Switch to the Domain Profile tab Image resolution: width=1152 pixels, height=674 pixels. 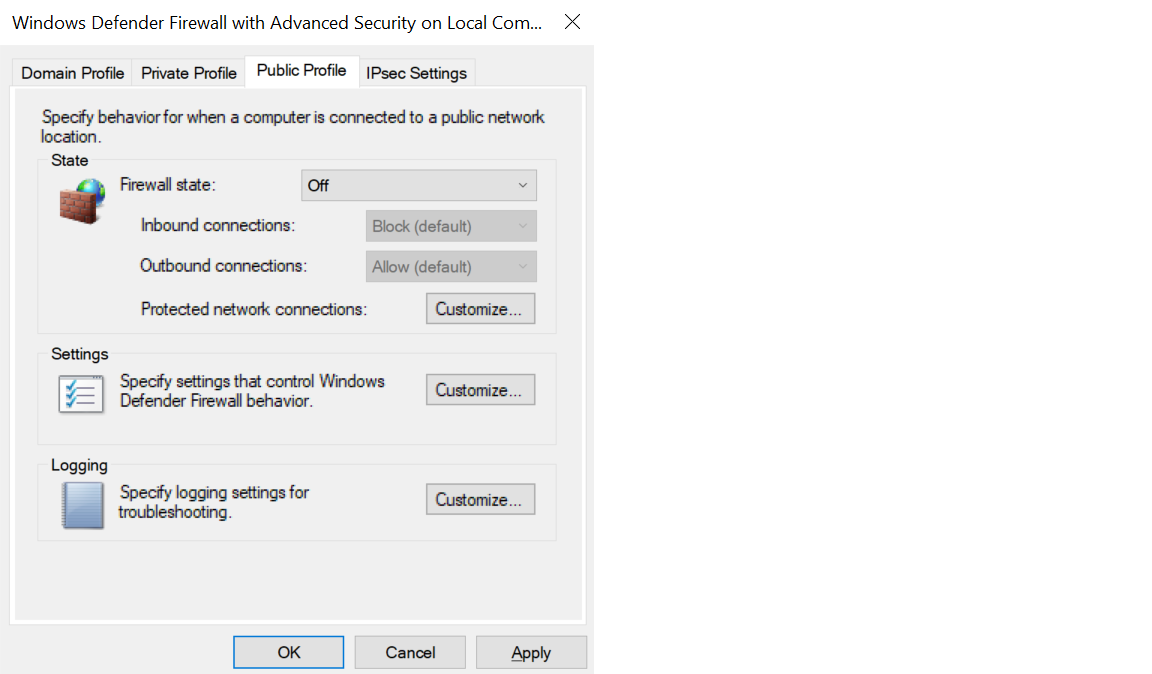coord(72,74)
